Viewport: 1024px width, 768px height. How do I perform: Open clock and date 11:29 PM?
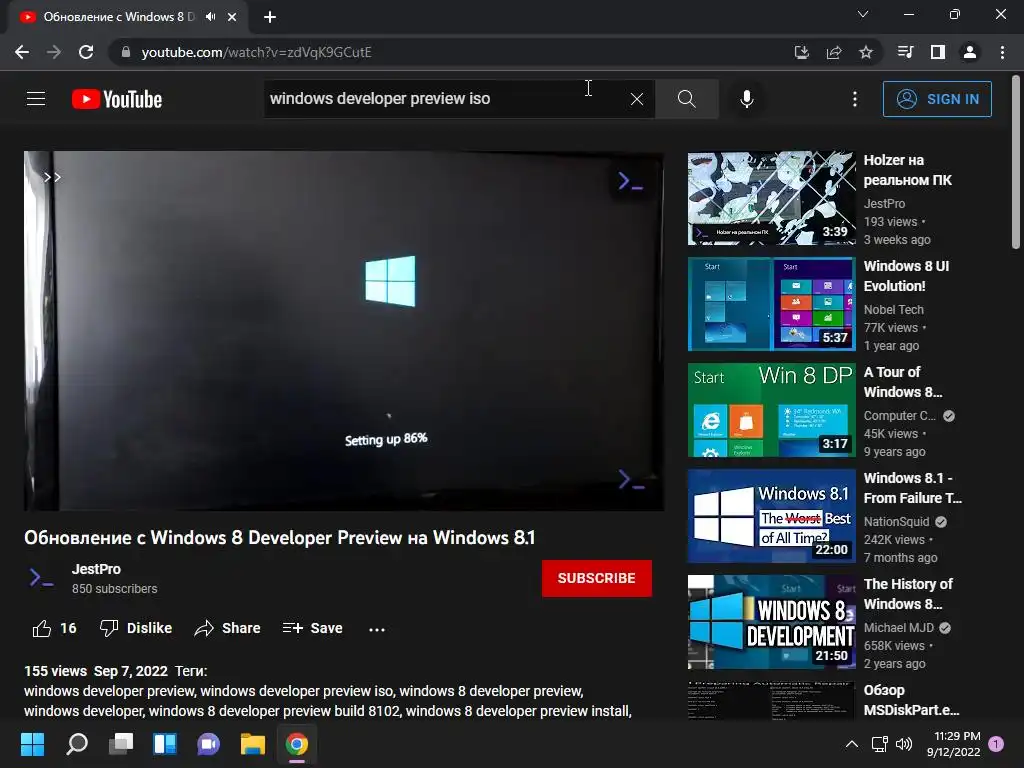tap(953, 744)
